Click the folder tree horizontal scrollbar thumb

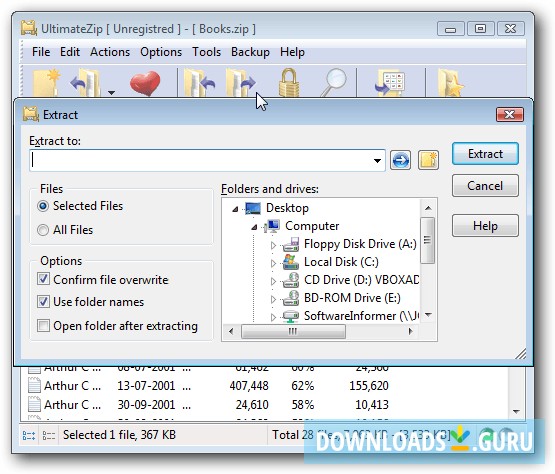click(x=293, y=332)
